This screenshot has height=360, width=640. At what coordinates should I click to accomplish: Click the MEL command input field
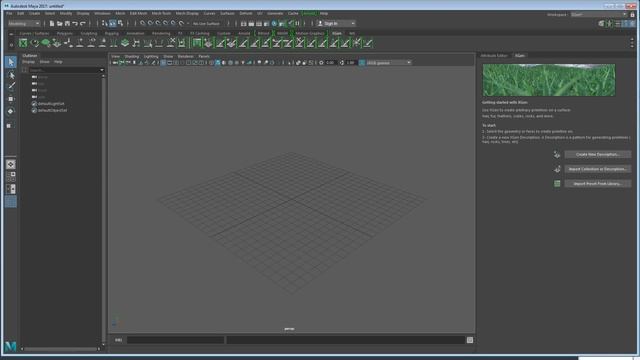[x=176, y=340]
